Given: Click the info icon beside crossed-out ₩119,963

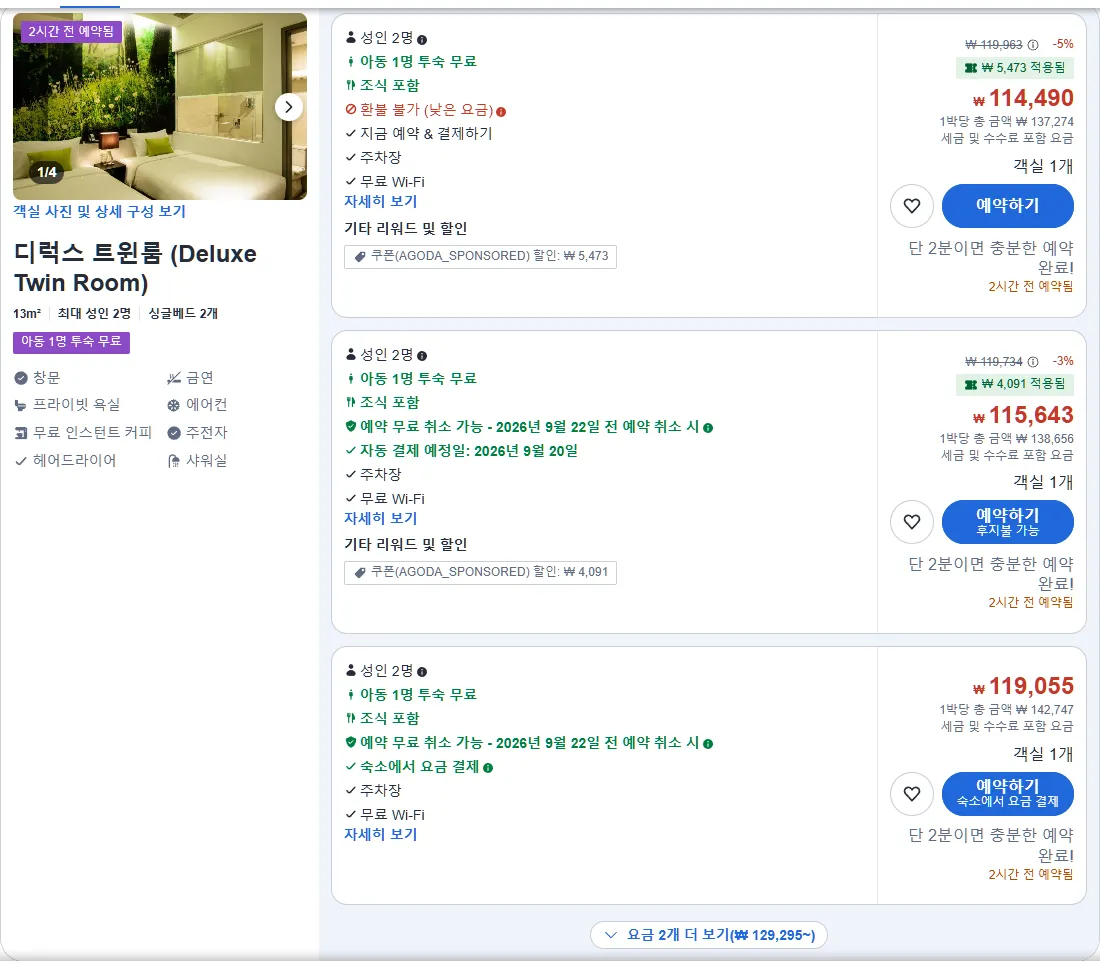Looking at the screenshot, I should tap(1033, 45).
